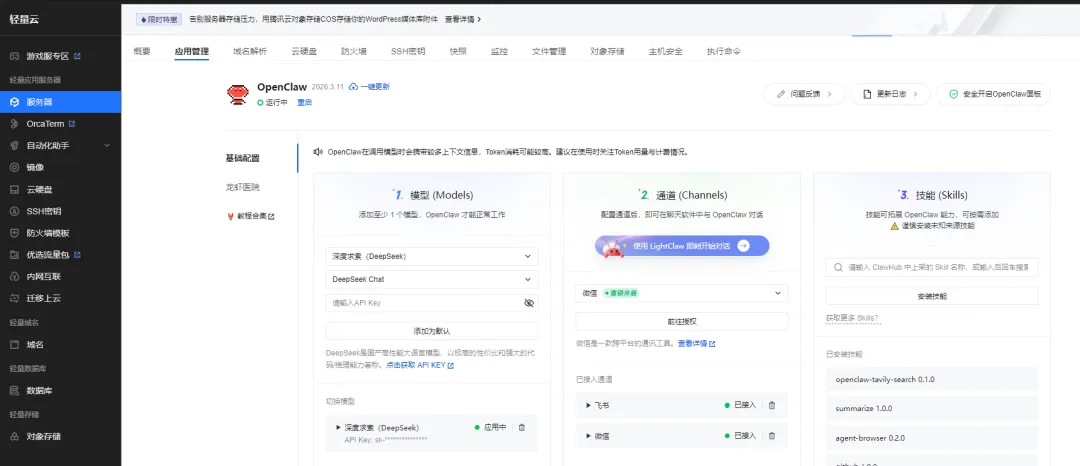Click the search icon in Skill search box
Image resolution: width=1080 pixels, height=466 pixels.
point(838,268)
